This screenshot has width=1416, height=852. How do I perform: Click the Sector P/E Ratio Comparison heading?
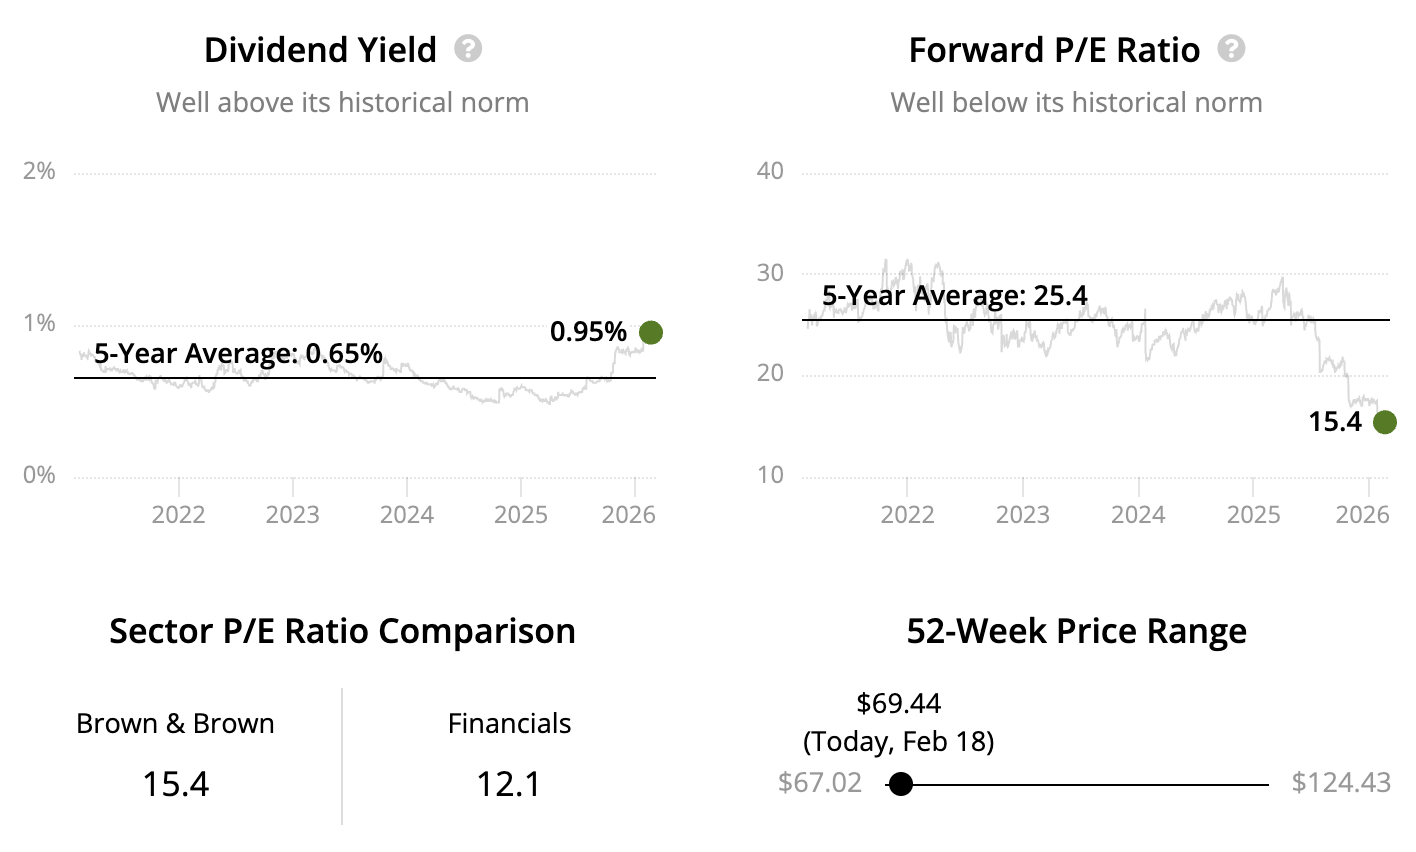pyautogui.click(x=342, y=631)
